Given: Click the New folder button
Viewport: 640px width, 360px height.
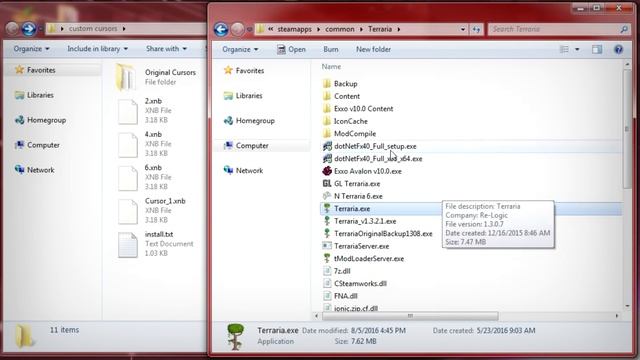Looking at the screenshot, I should [x=373, y=49].
